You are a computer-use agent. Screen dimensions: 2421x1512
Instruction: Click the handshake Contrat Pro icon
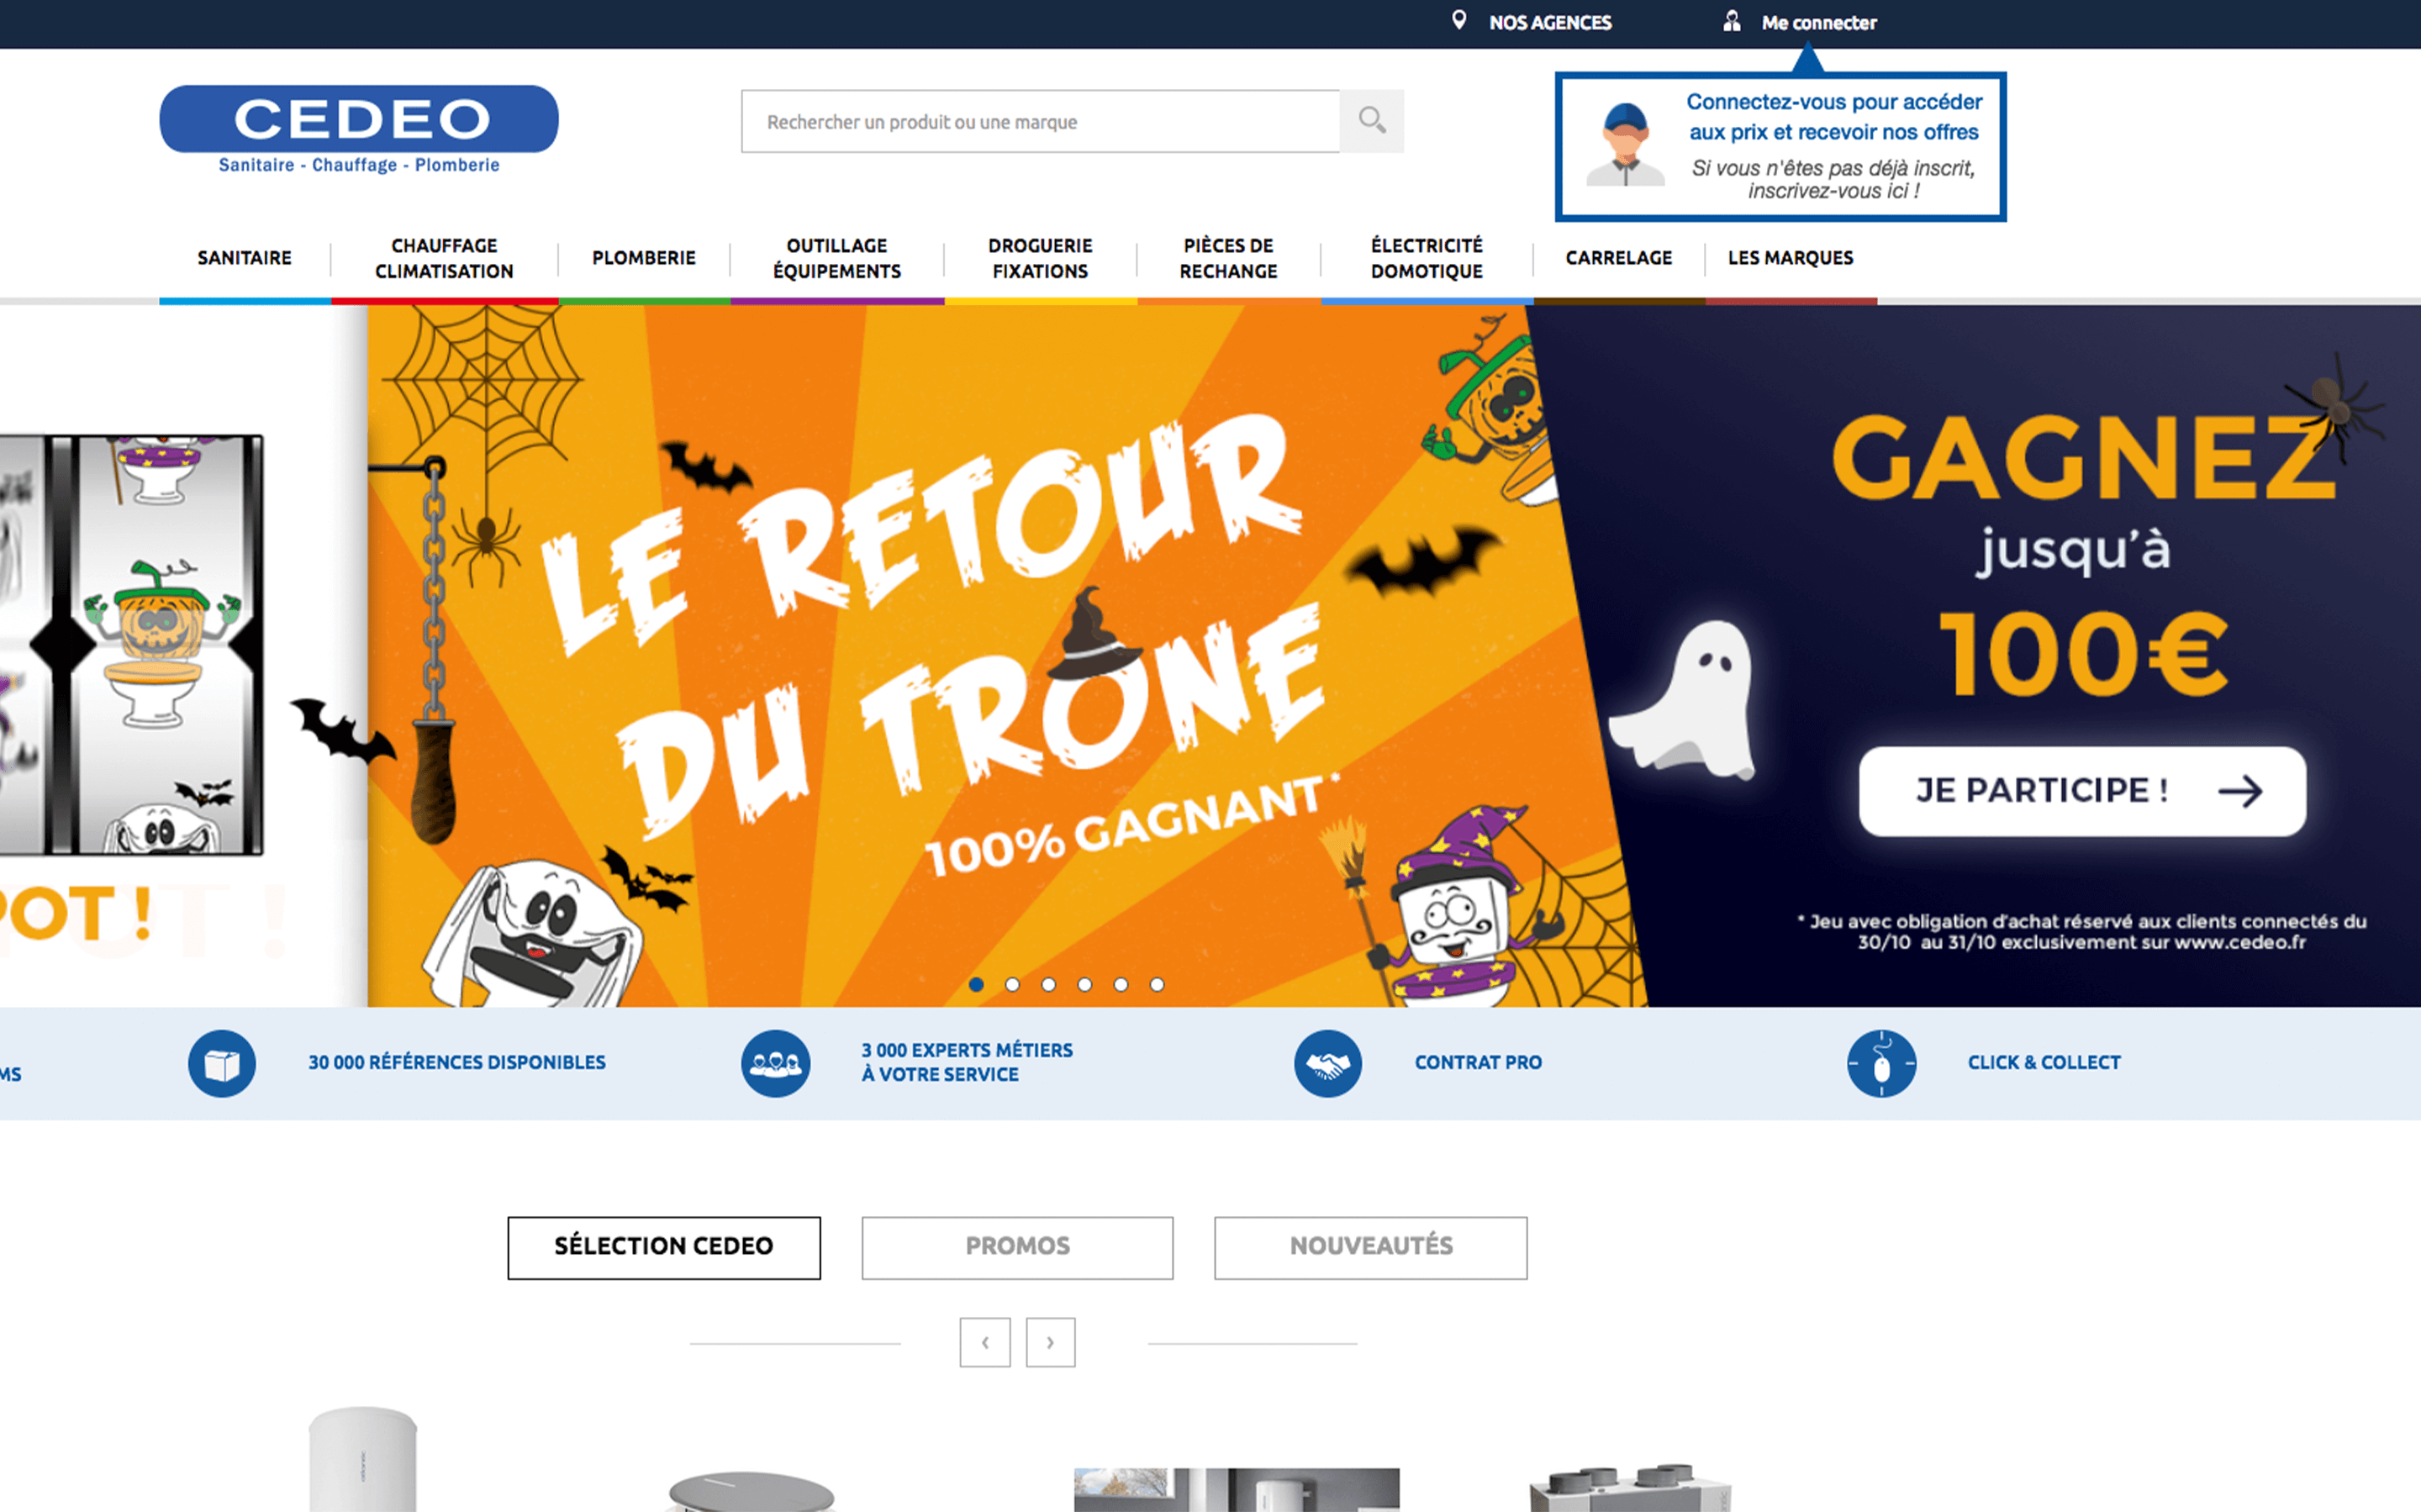1328,1063
